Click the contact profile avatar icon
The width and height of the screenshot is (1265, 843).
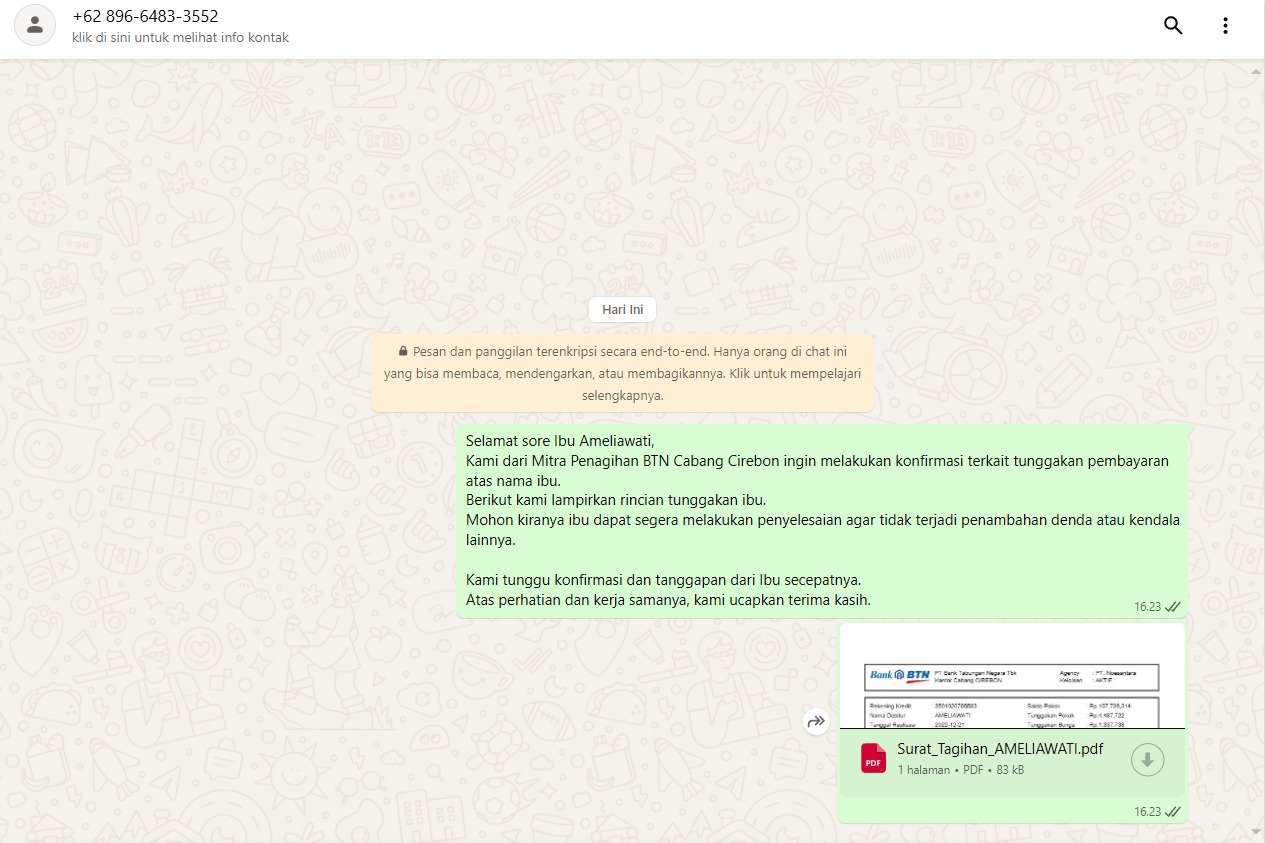tap(34, 26)
